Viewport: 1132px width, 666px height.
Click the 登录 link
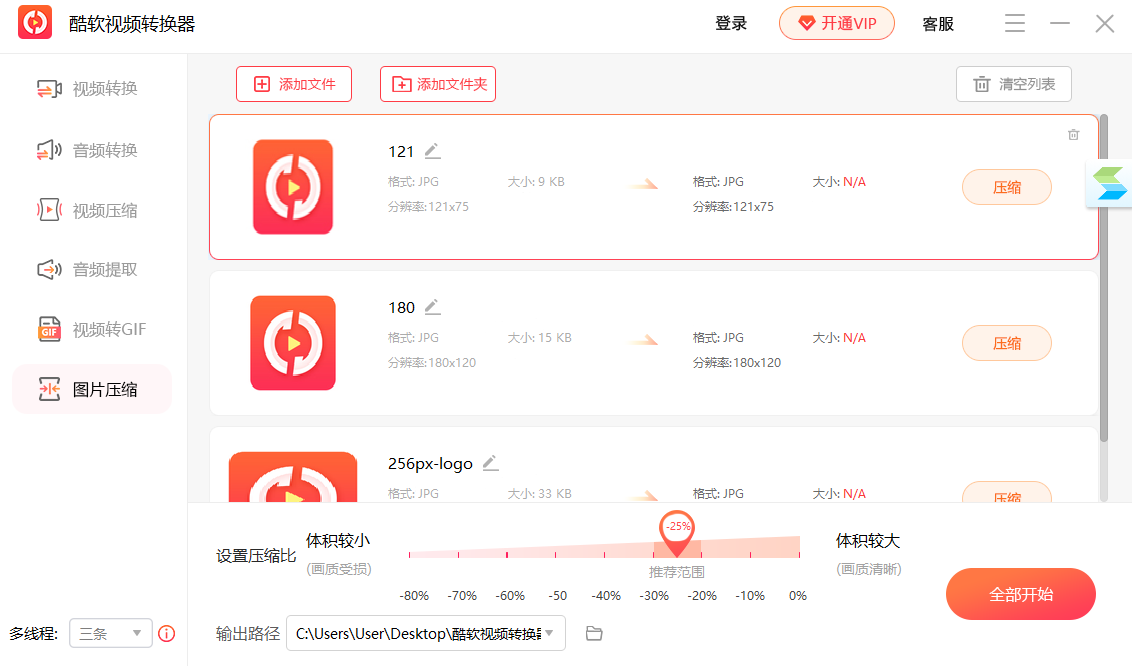(731, 24)
